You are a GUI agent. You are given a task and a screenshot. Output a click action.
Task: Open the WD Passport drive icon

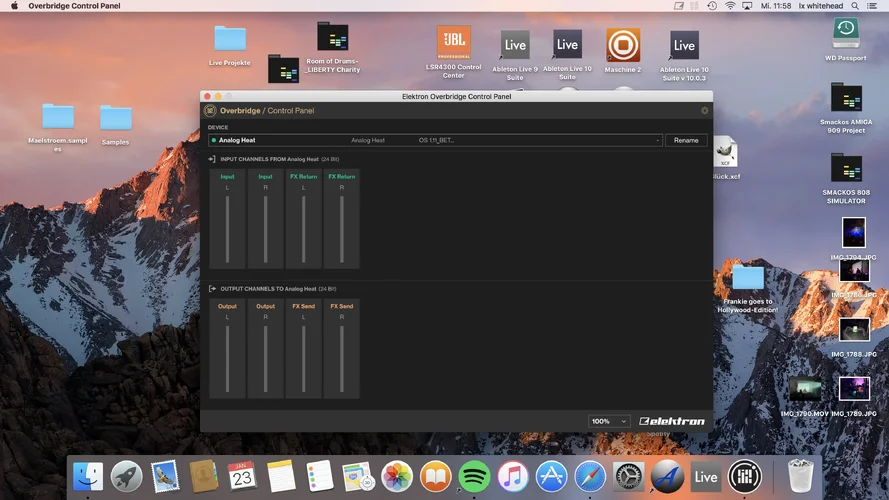click(845, 32)
